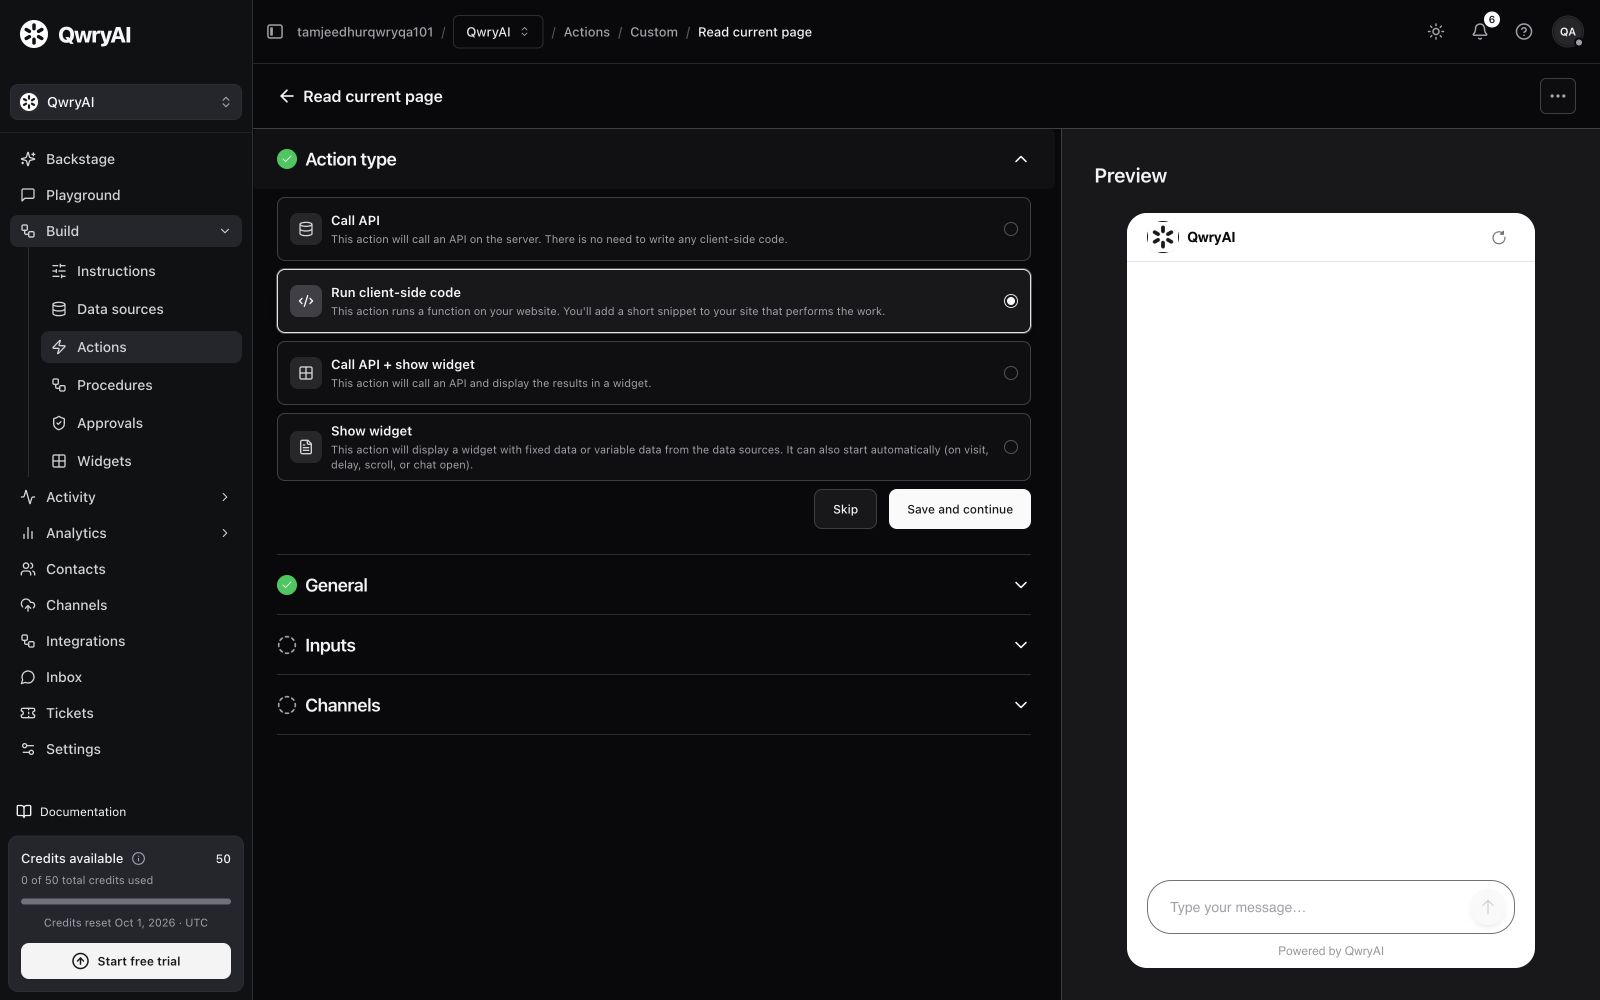1600x1000 pixels.
Task: Switch theme with the sun icon
Action: click(1436, 32)
